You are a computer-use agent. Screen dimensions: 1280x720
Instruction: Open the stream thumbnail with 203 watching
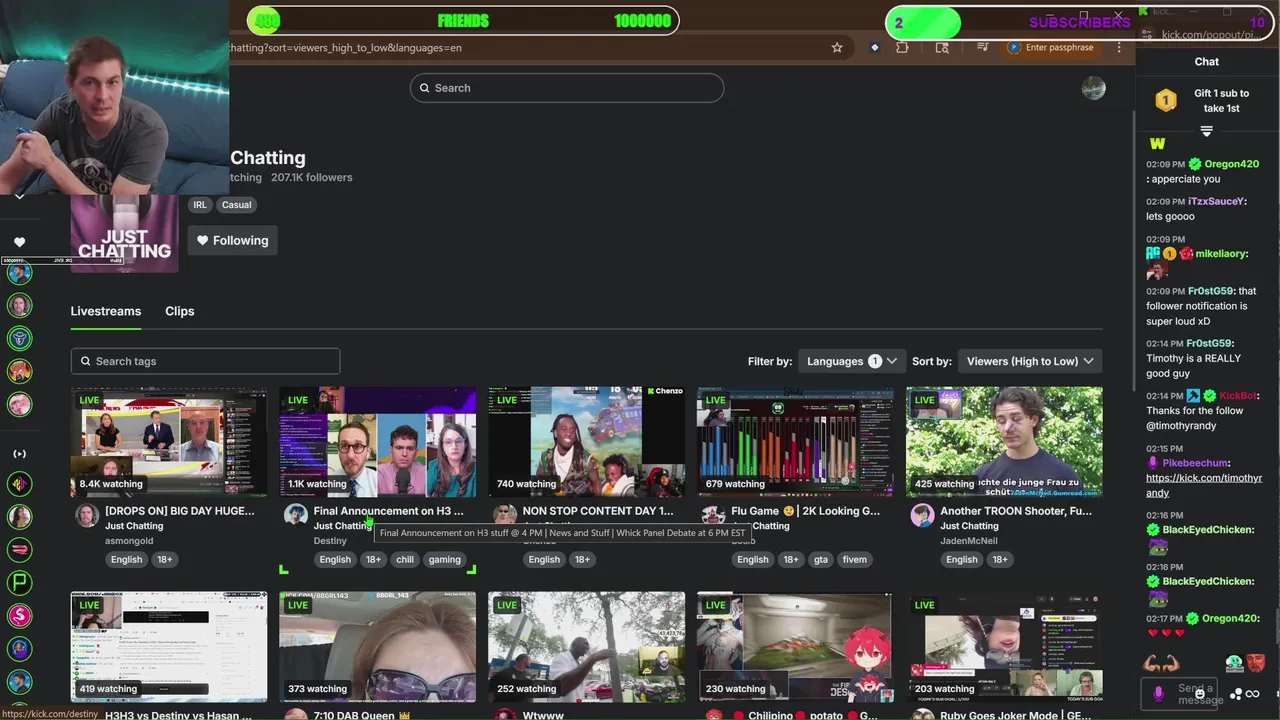(x=1005, y=647)
